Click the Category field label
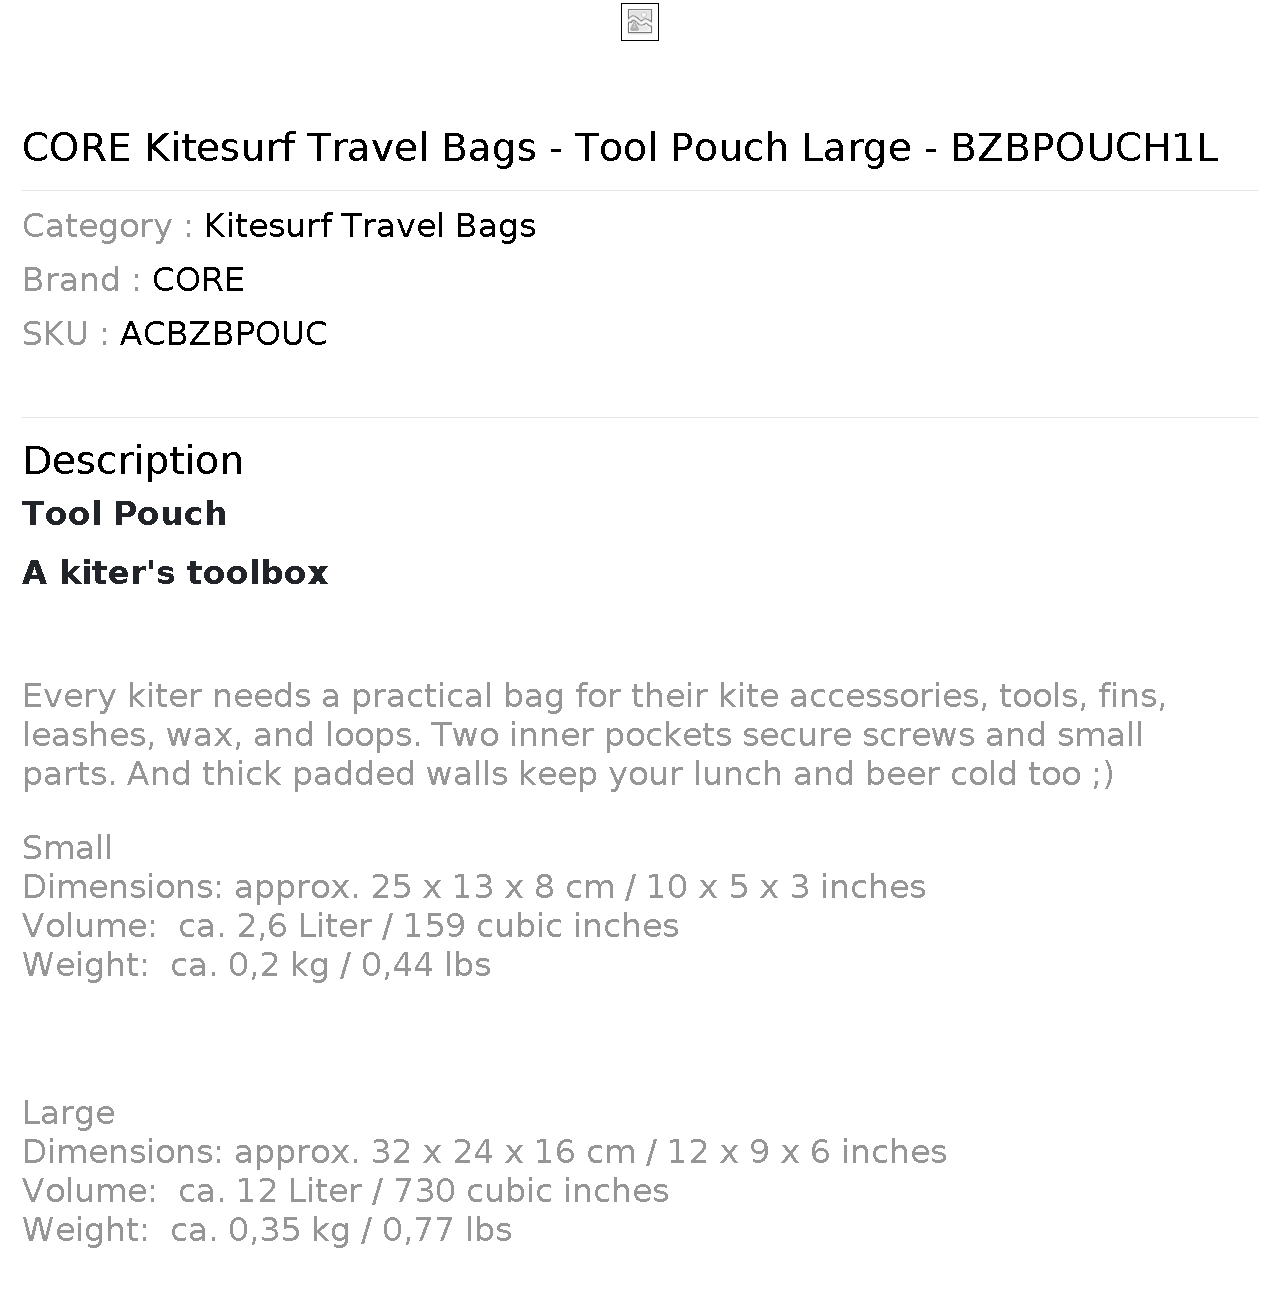Screen dimensions: 1280x1291 pyautogui.click(x=108, y=226)
